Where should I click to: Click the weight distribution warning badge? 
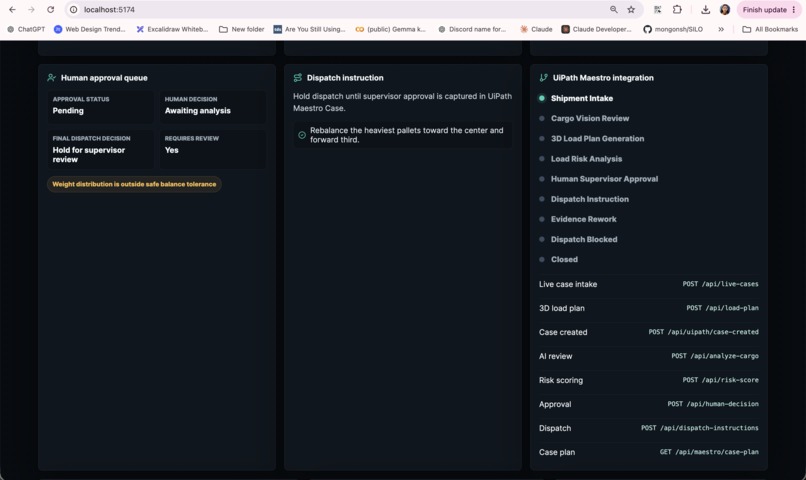(x=134, y=184)
